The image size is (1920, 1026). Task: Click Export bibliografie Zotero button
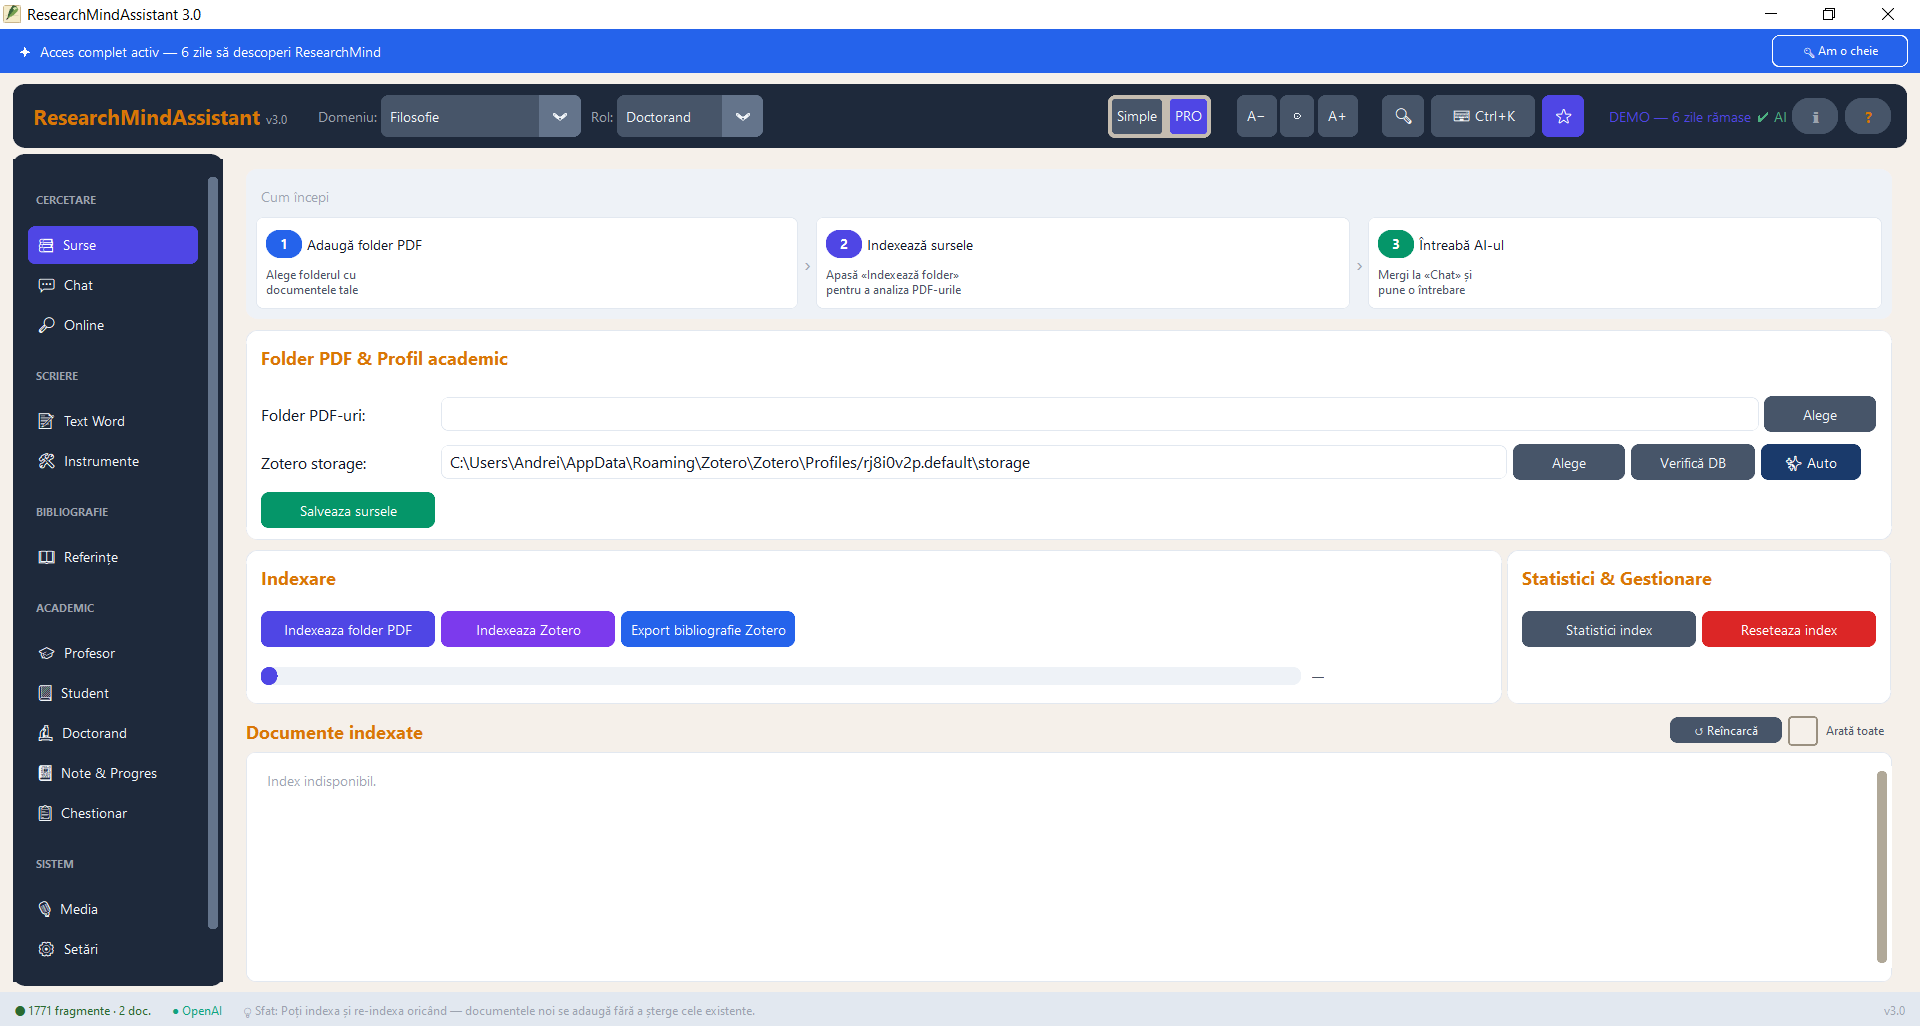708,630
